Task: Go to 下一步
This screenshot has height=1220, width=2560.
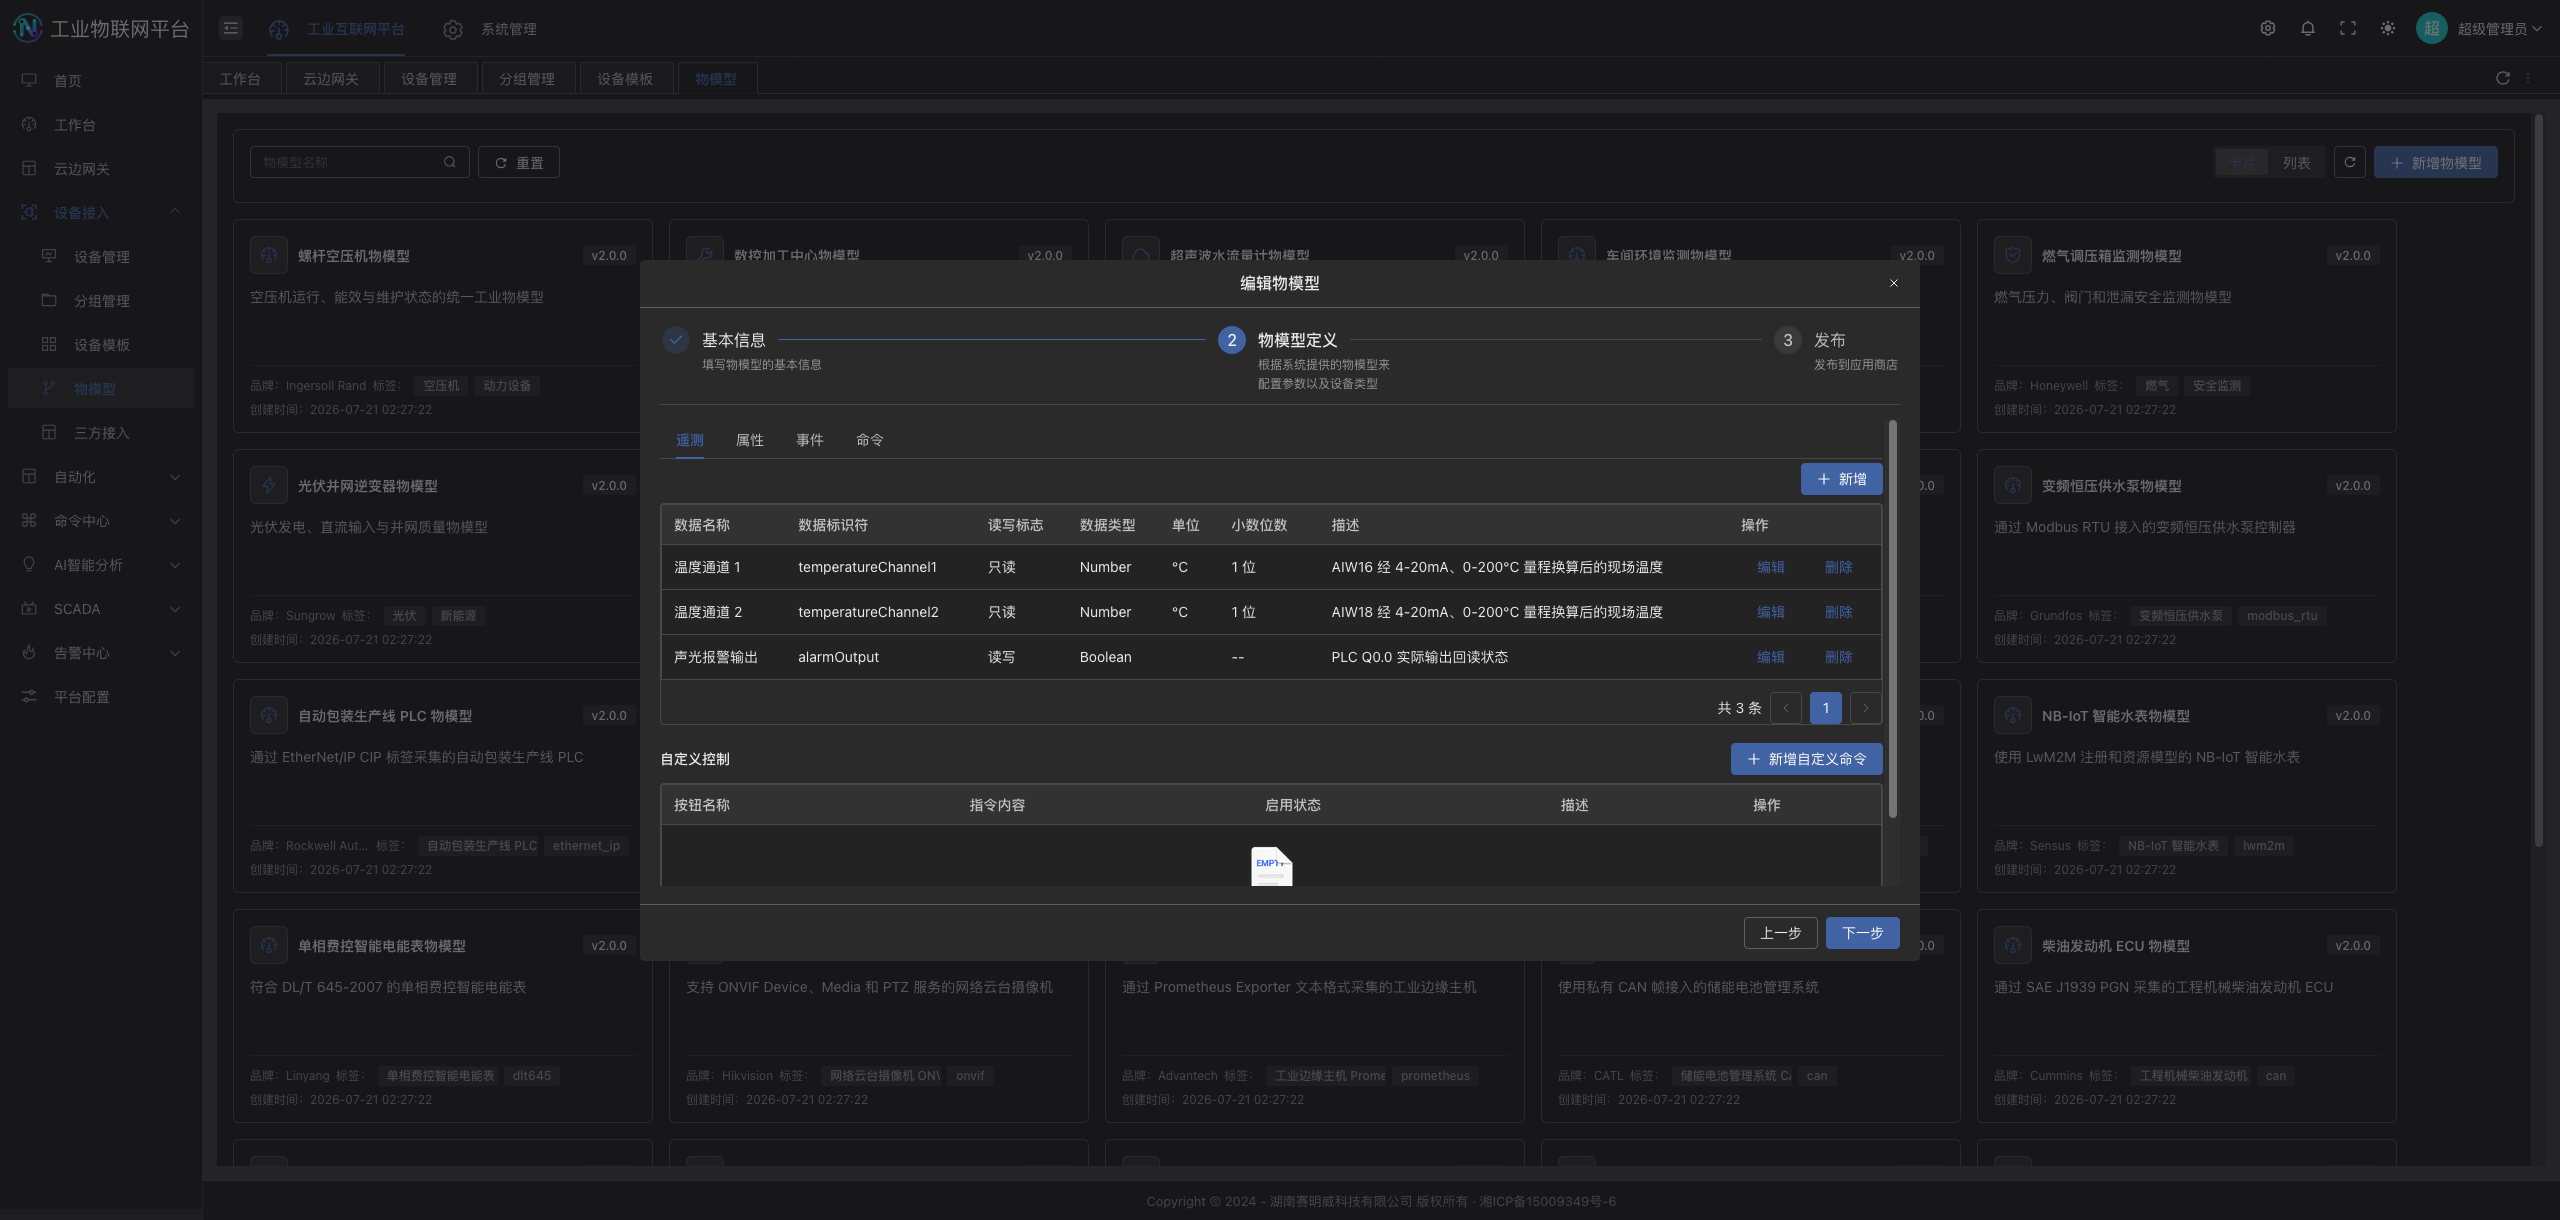Action: pyautogui.click(x=1862, y=933)
